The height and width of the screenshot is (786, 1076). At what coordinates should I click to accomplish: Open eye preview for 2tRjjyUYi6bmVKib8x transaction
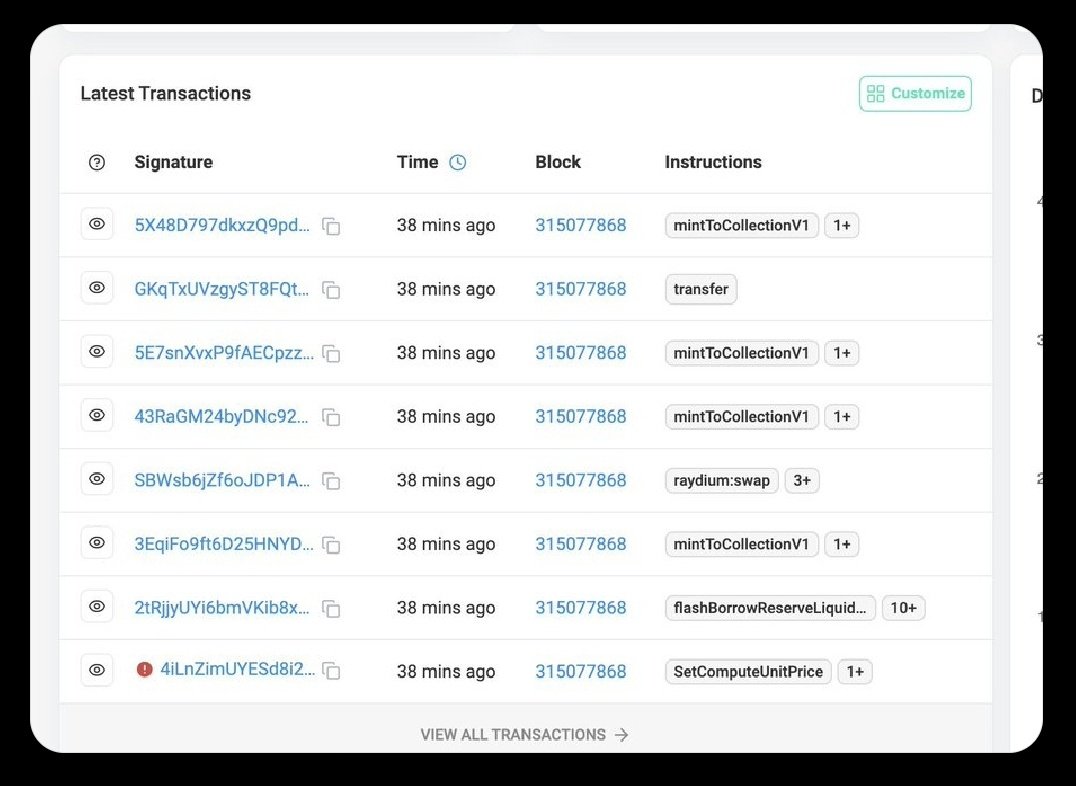pos(97,607)
